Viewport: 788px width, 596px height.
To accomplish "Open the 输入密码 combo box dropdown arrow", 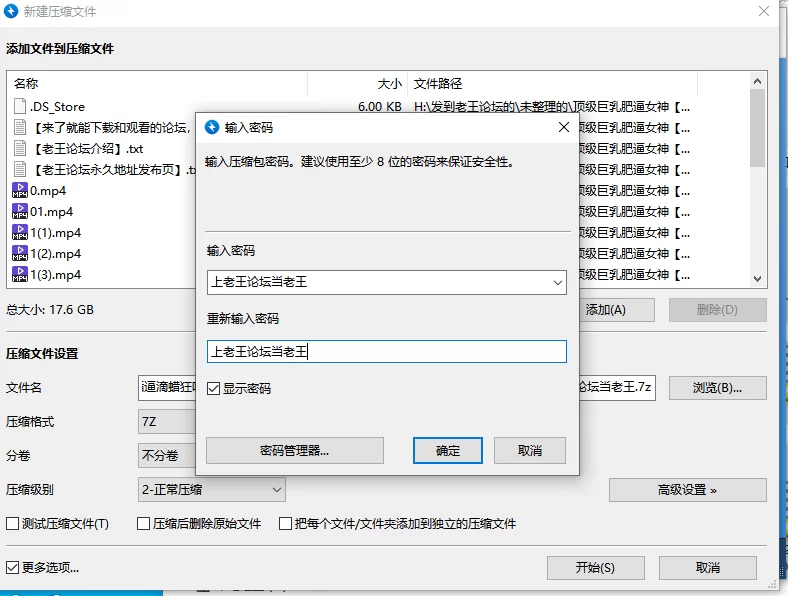I will 557,282.
